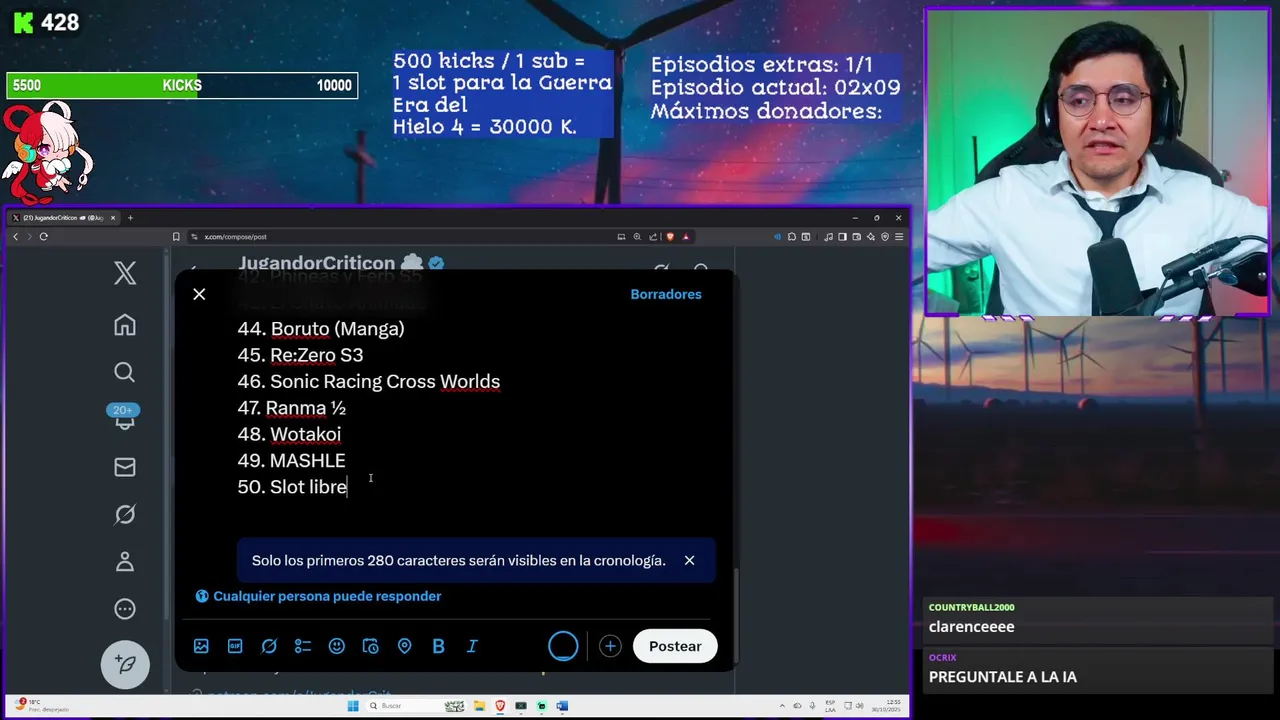Bookmark this page in browser
The image size is (1280, 720).
(176, 237)
